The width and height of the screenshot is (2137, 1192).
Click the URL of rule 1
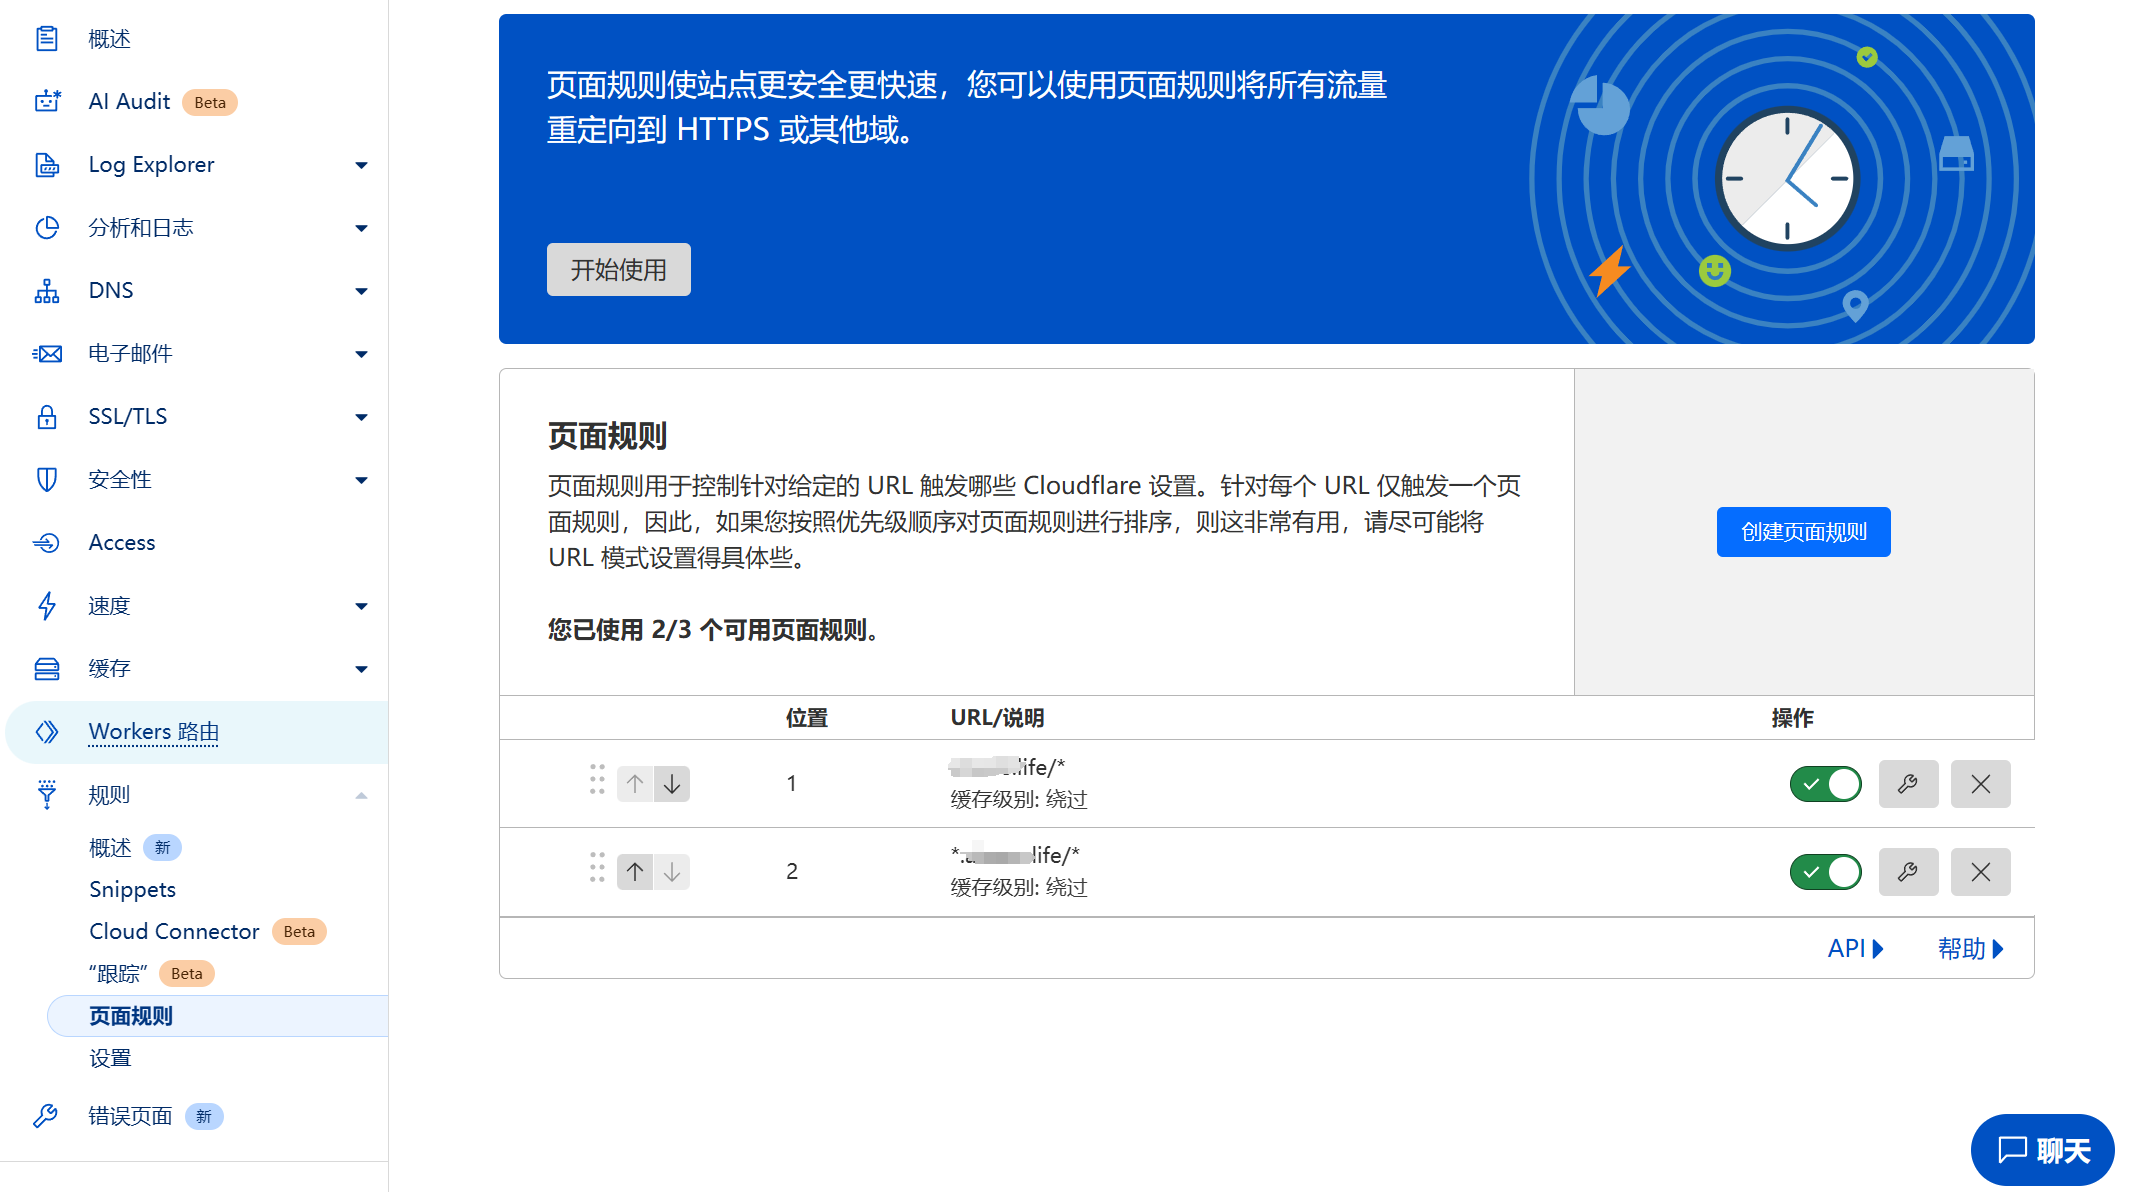(1007, 767)
